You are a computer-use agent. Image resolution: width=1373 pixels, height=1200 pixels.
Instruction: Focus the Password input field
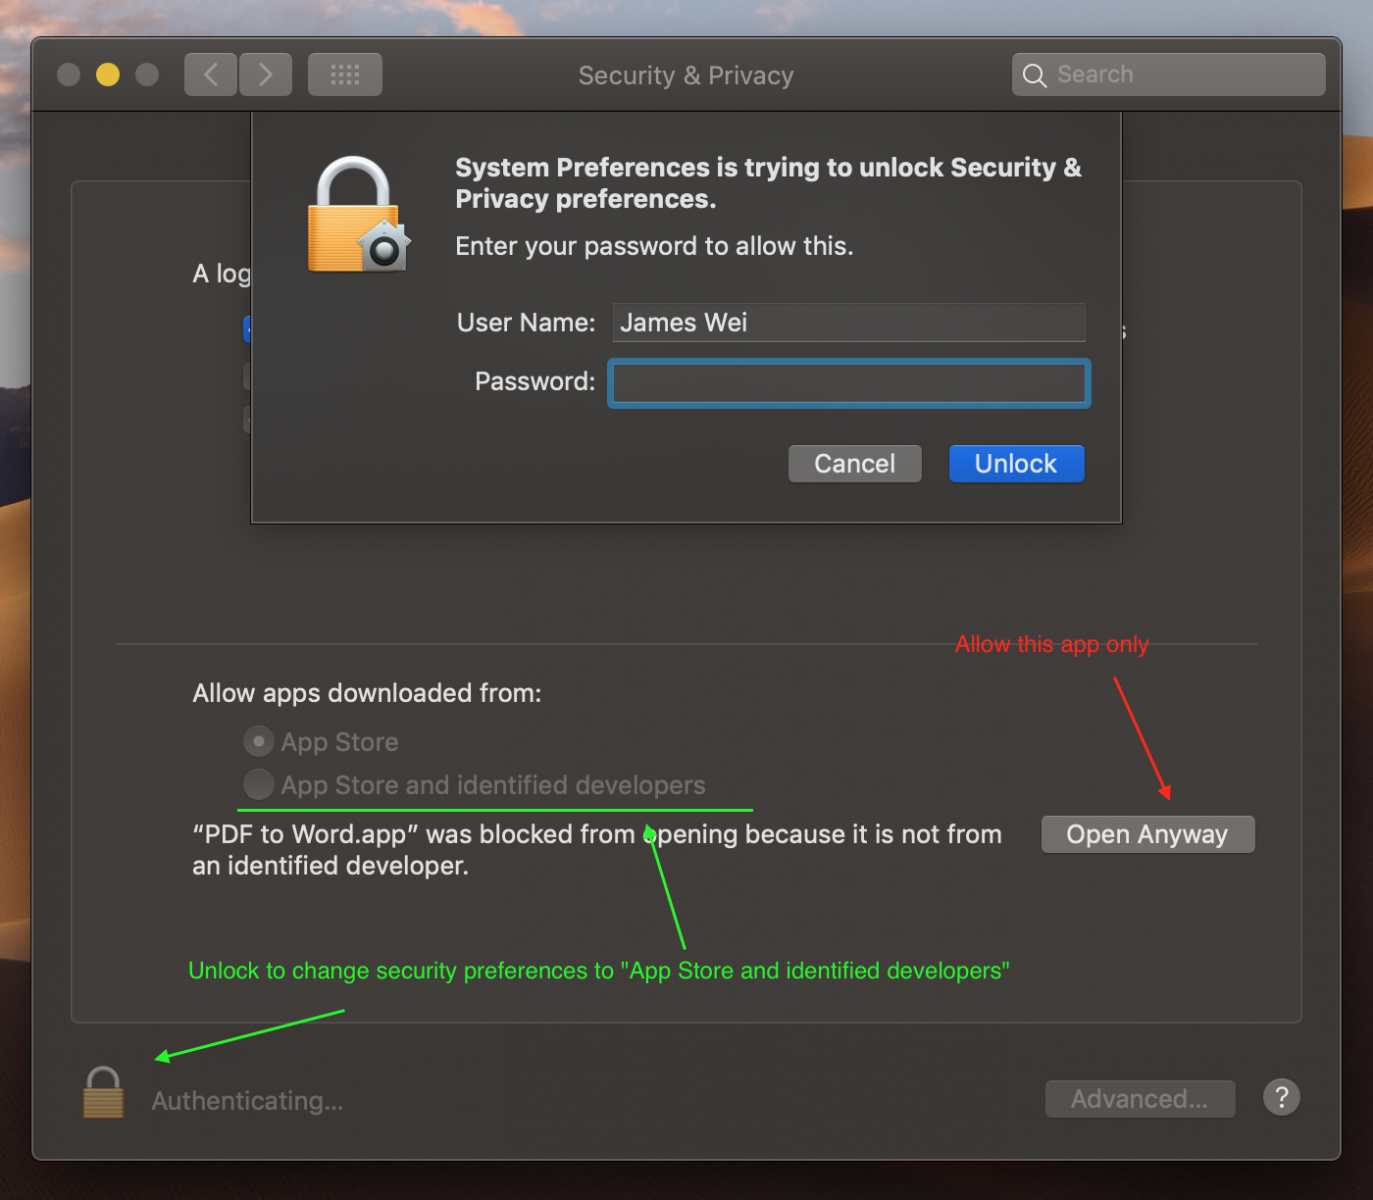[x=849, y=383]
